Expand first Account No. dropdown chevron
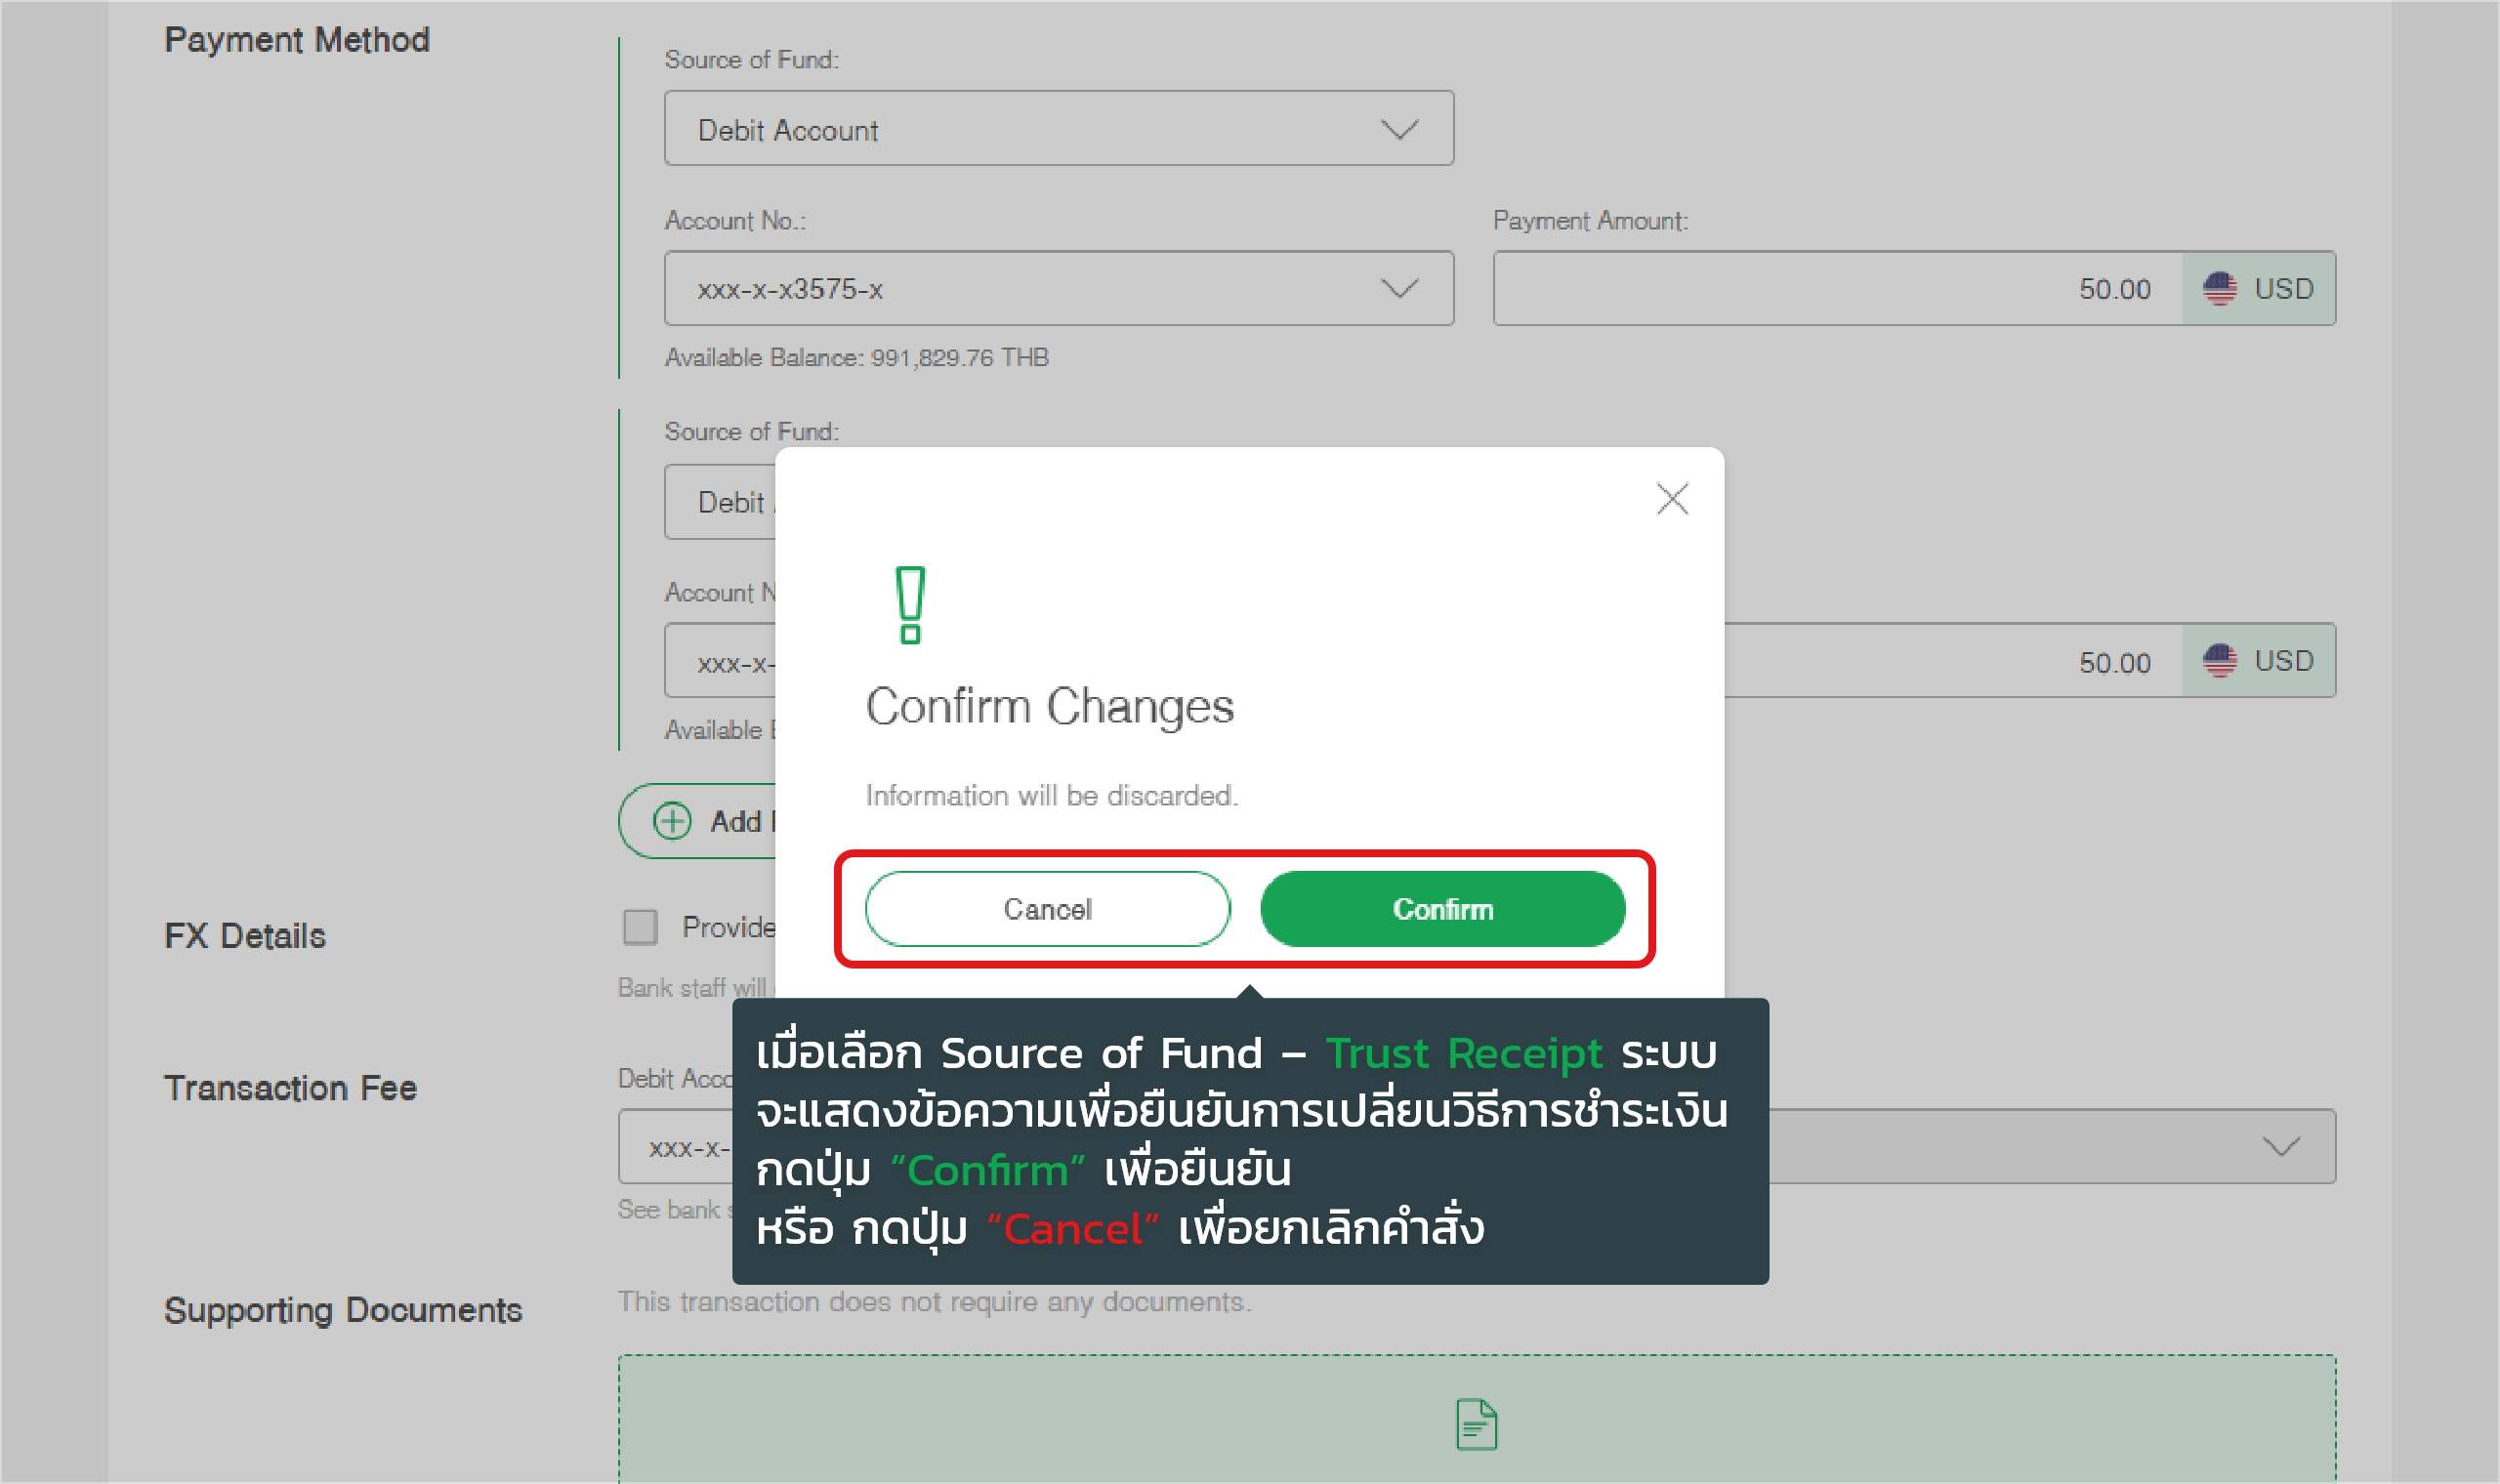This screenshot has width=2500, height=1484. [1399, 289]
